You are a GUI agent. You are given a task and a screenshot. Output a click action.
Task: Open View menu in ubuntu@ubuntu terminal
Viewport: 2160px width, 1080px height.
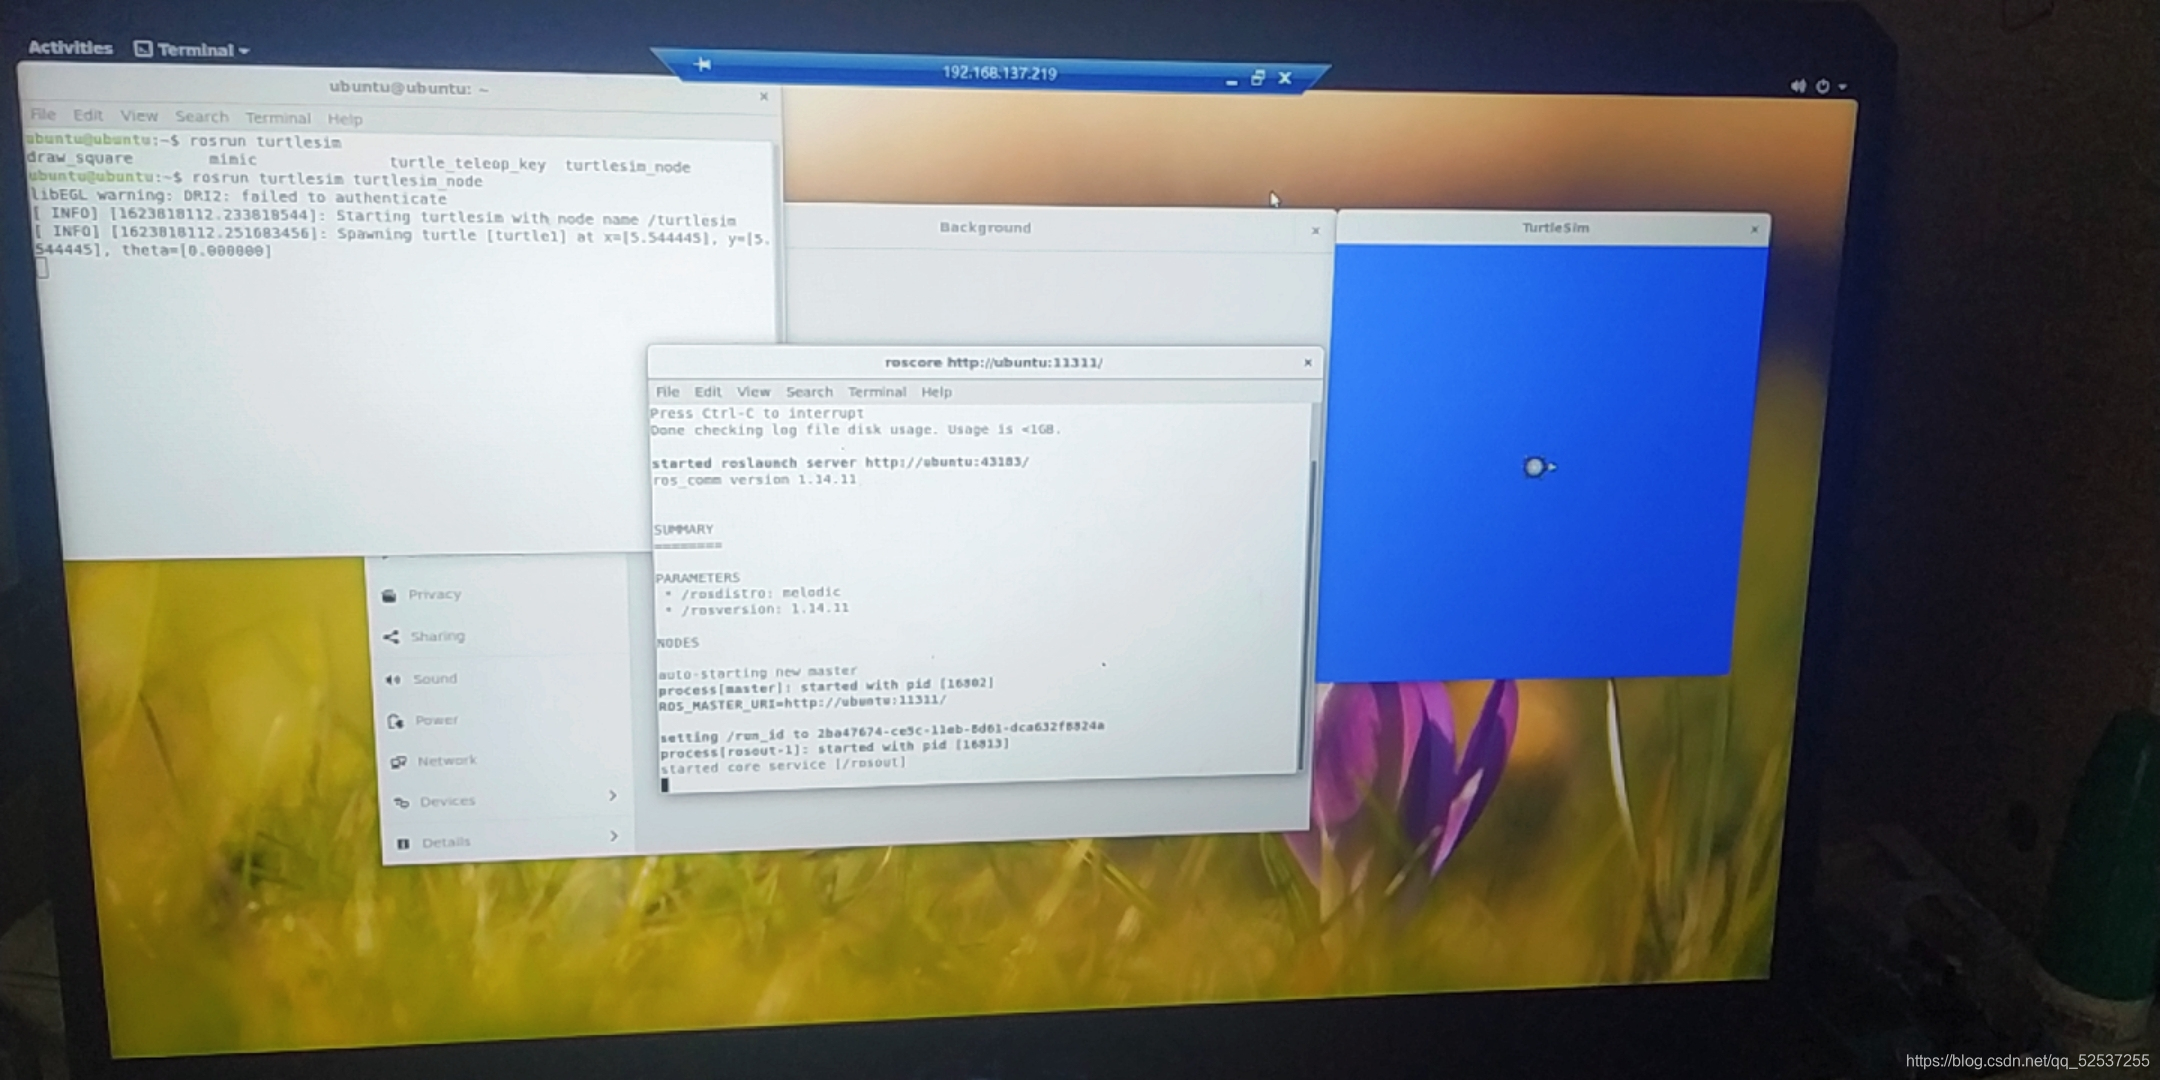[x=139, y=116]
